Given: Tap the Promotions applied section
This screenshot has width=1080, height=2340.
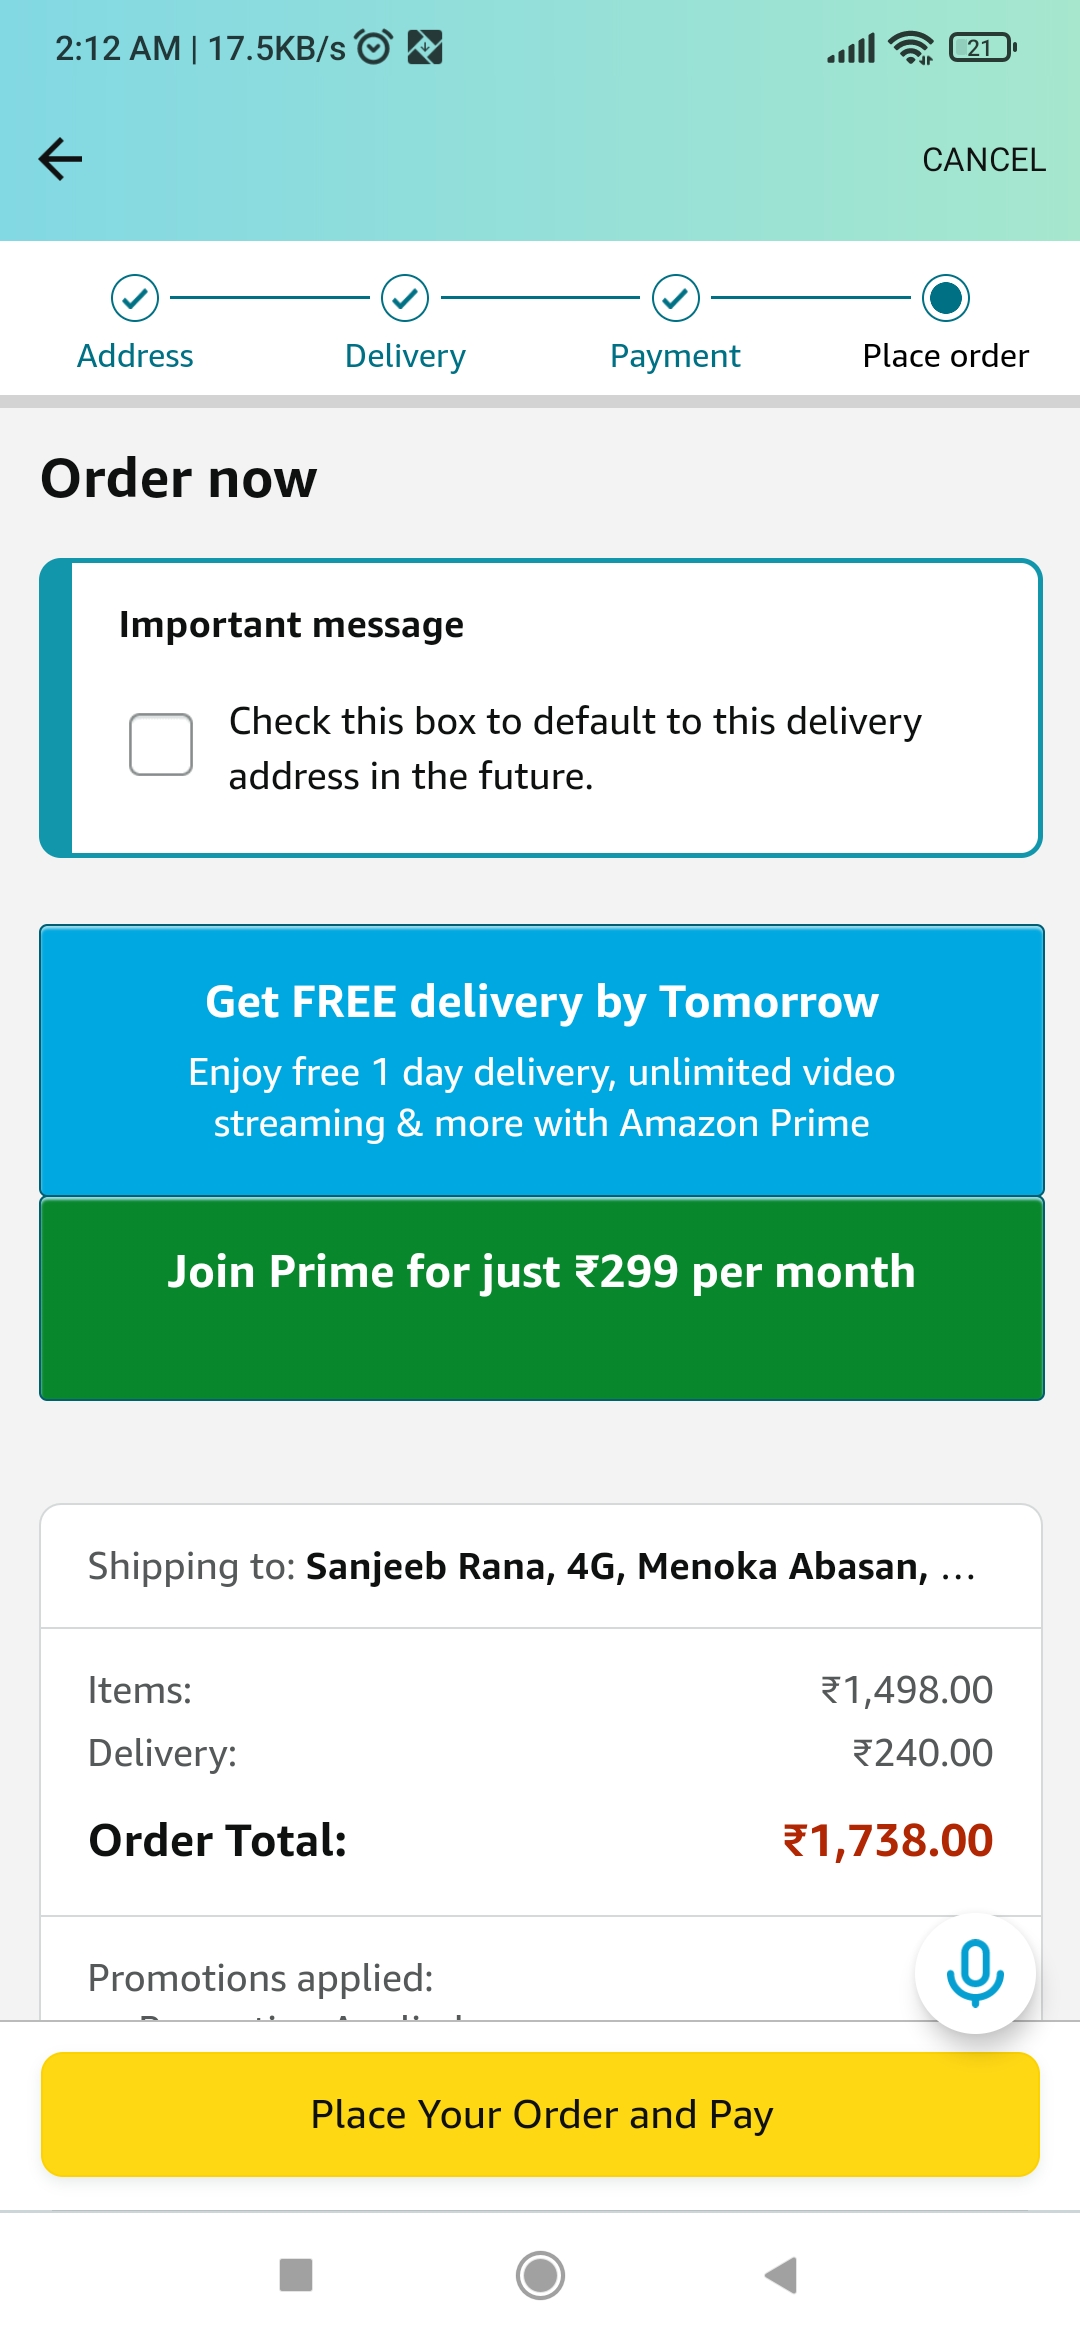Looking at the screenshot, I should point(261,1978).
